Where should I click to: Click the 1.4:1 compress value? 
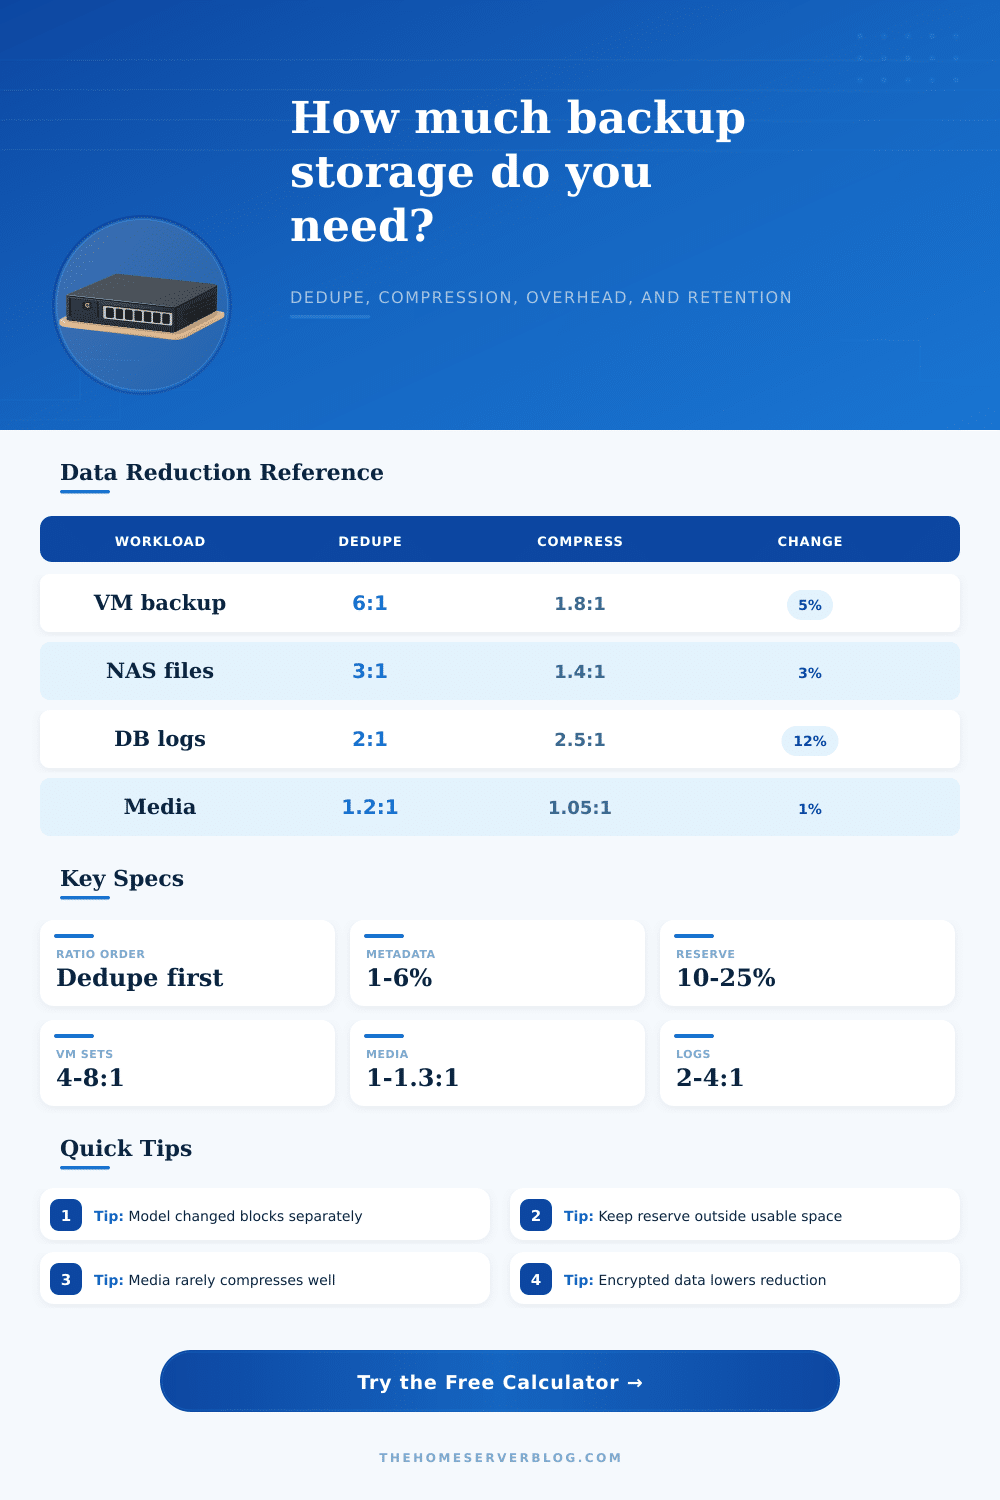(580, 672)
